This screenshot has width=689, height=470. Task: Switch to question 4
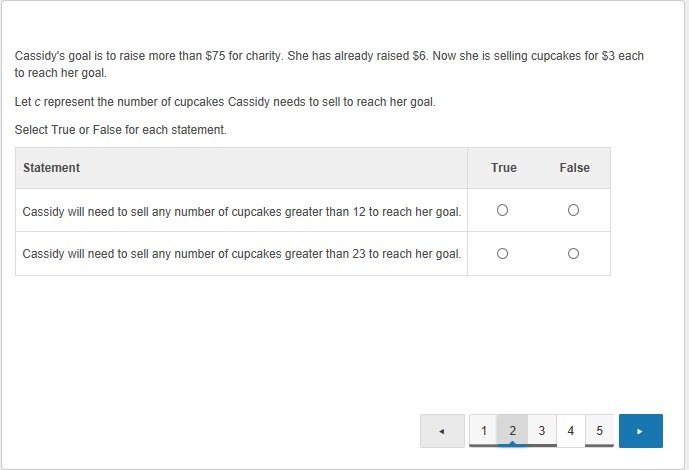(x=570, y=431)
